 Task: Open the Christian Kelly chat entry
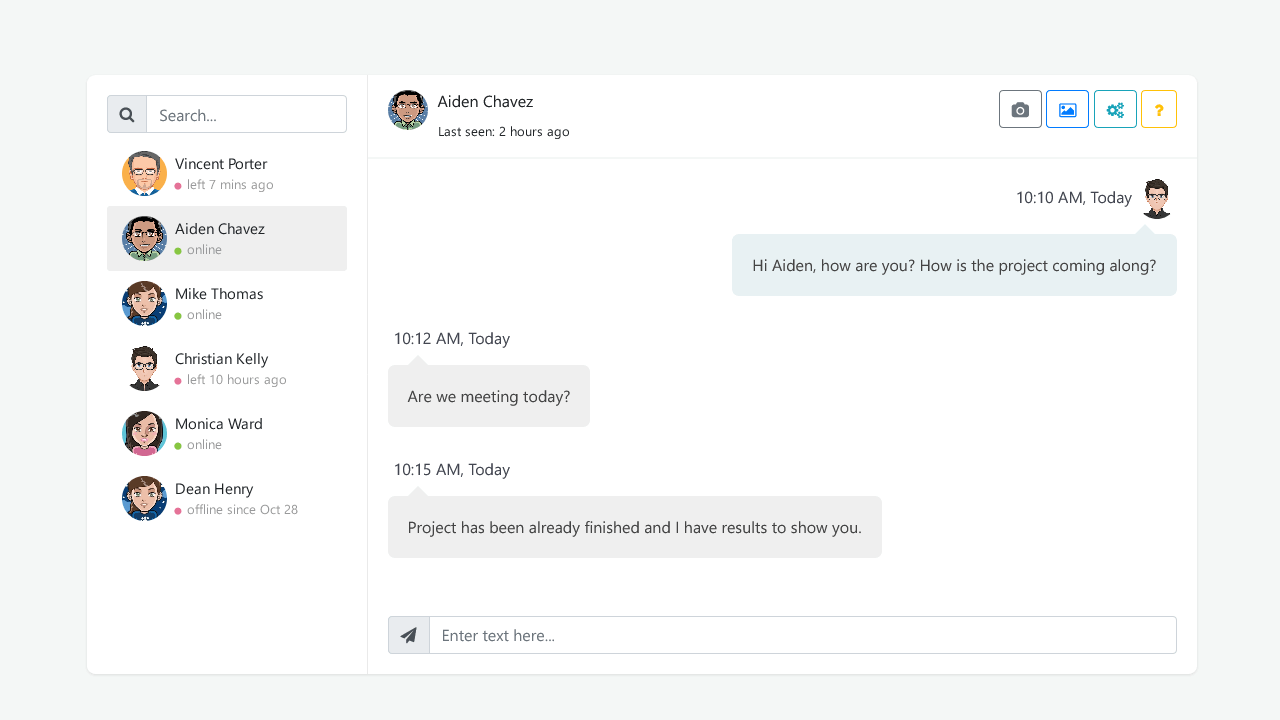coord(227,367)
